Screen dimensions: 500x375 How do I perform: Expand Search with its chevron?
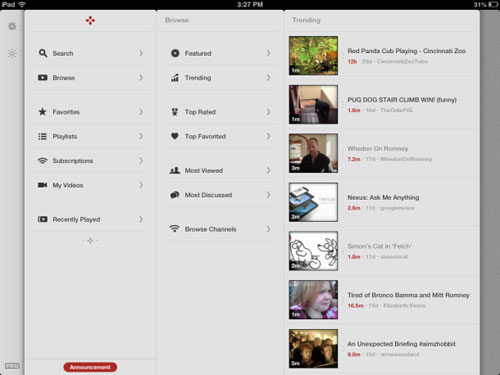(x=141, y=53)
